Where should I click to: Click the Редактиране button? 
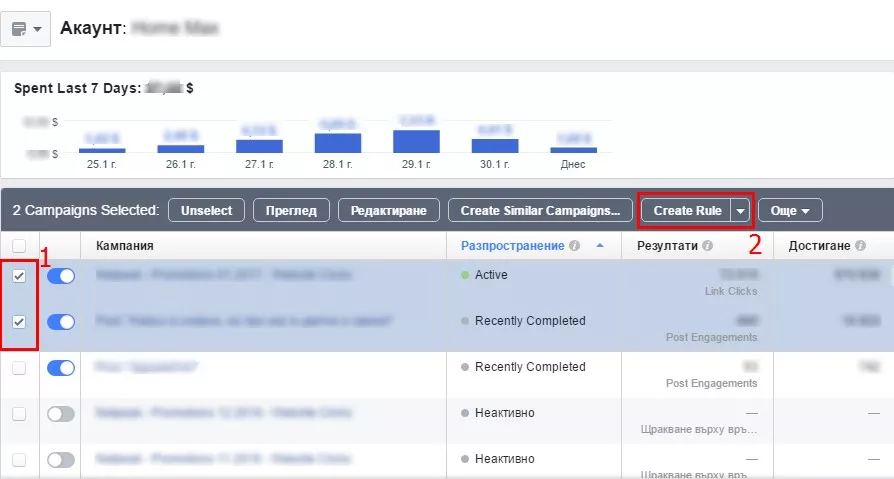point(389,210)
